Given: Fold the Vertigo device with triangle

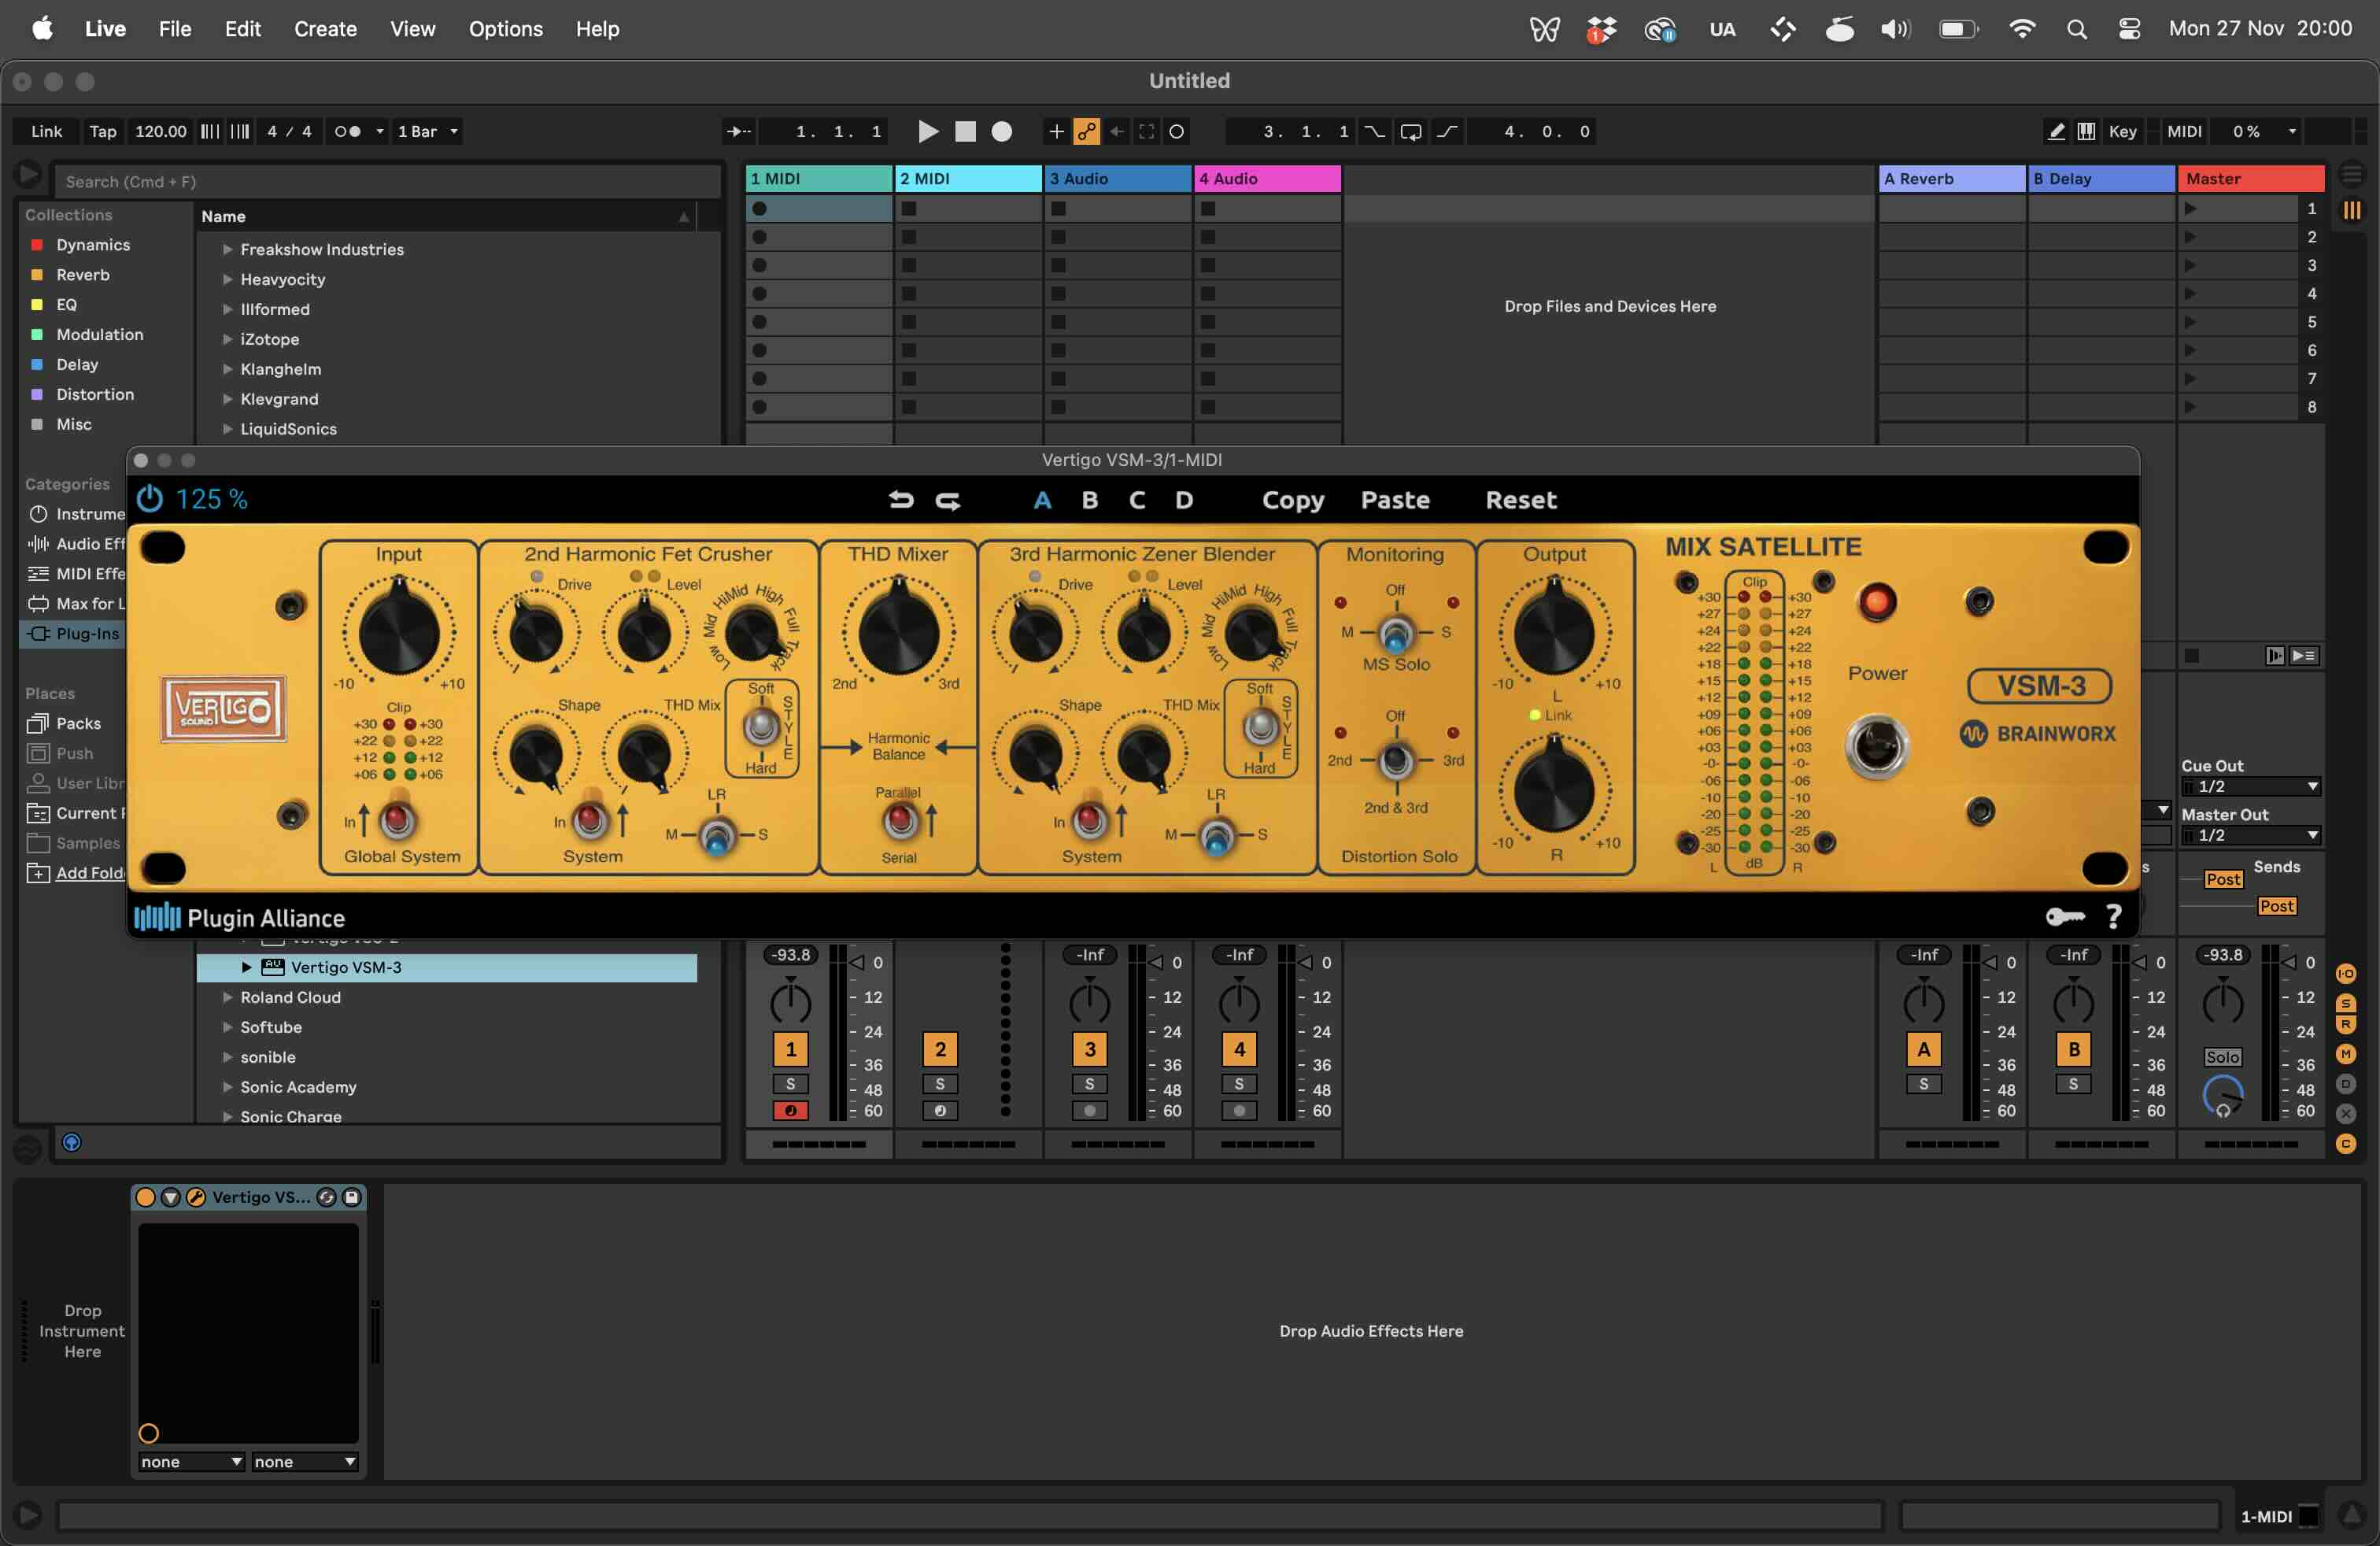Looking at the screenshot, I should pos(171,1197).
